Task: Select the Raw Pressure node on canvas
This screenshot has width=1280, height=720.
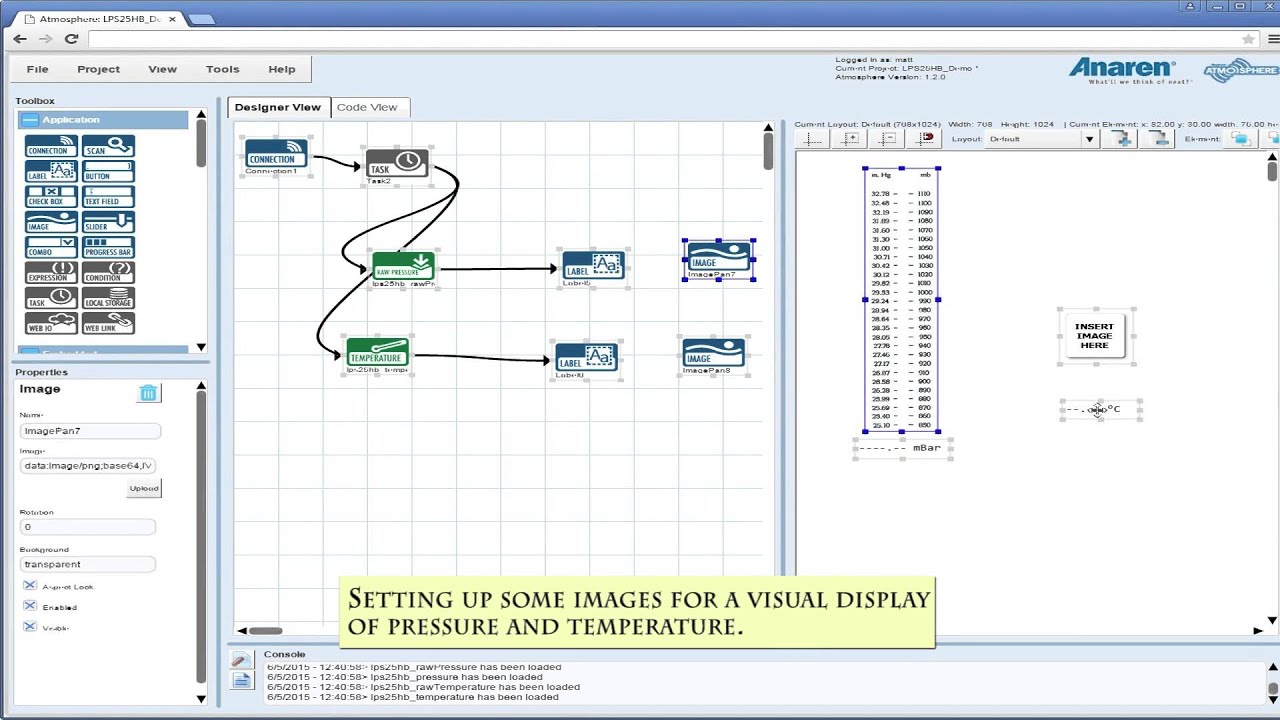Action: pyautogui.click(x=403, y=268)
